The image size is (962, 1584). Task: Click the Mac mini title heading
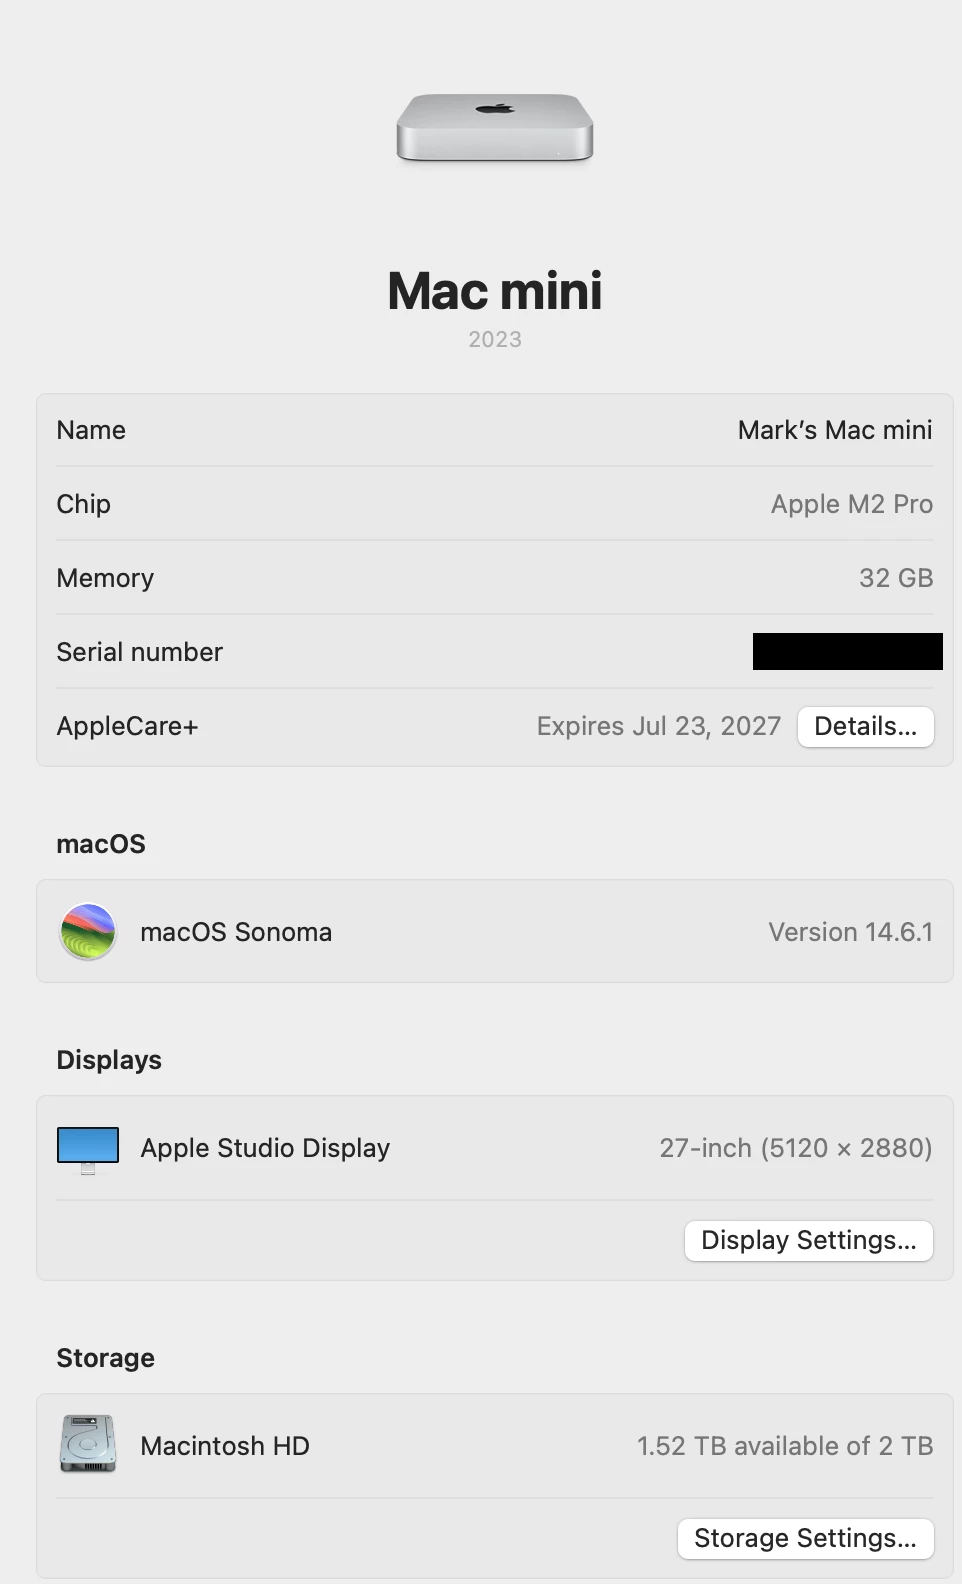(495, 291)
